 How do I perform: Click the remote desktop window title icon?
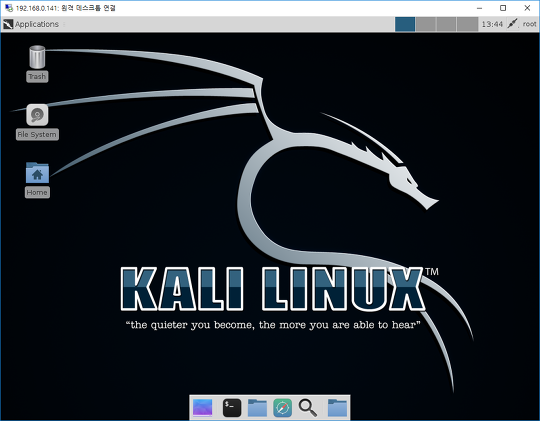coord(9,8)
